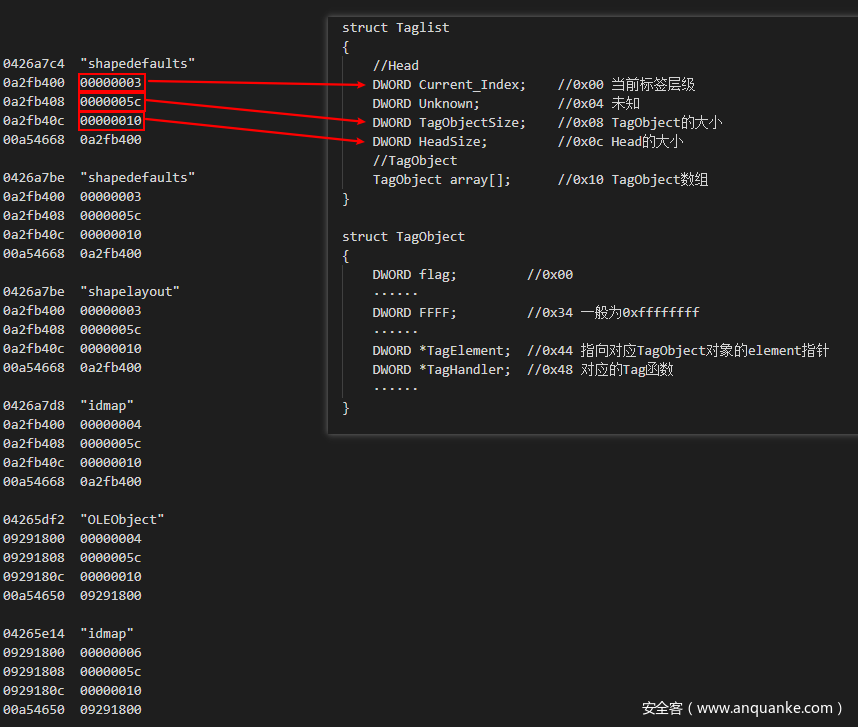Click the address 0426a7c4 in the dump
This screenshot has height=727, width=858.
click(x=33, y=63)
